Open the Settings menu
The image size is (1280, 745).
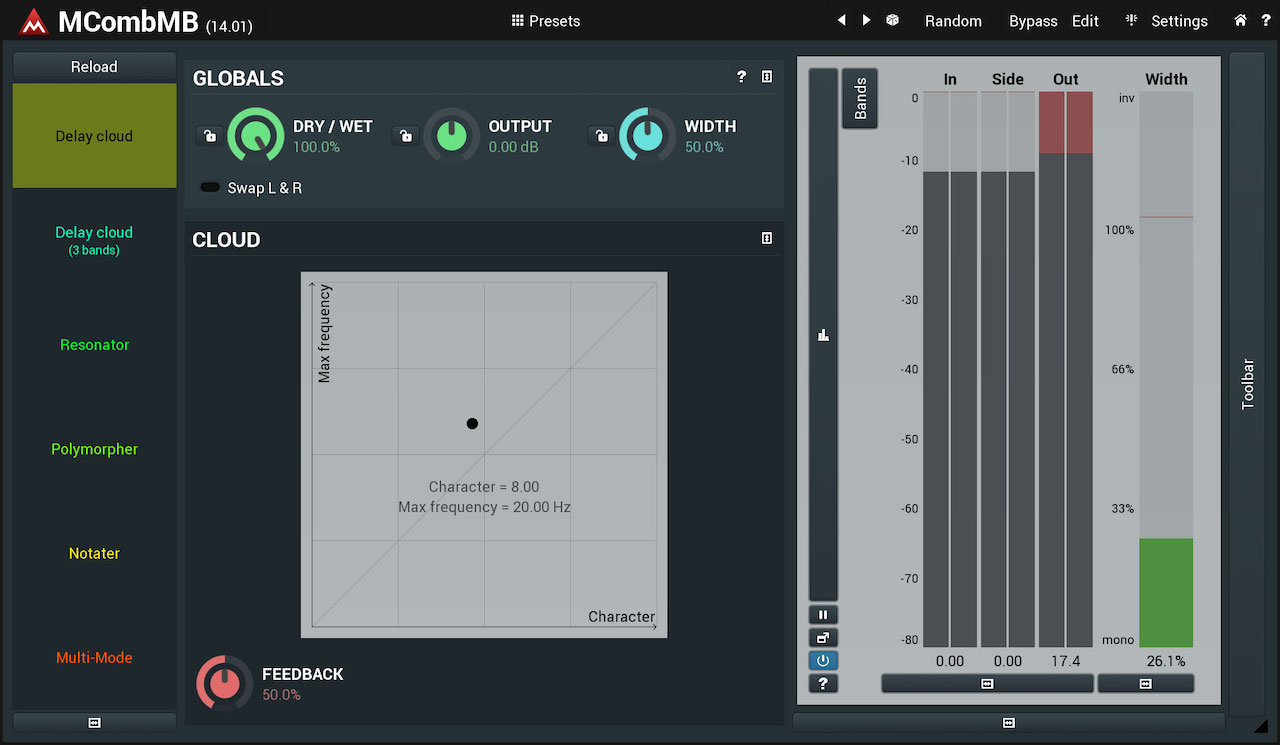(1166, 21)
